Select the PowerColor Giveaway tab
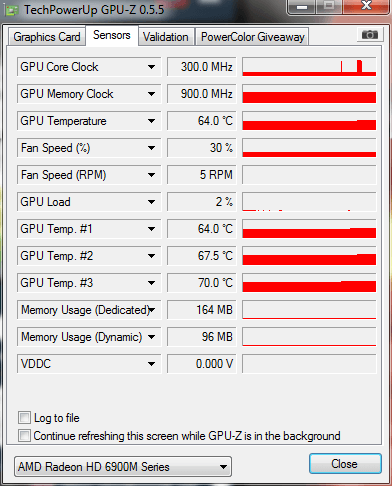The image size is (392, 486). 253,37
